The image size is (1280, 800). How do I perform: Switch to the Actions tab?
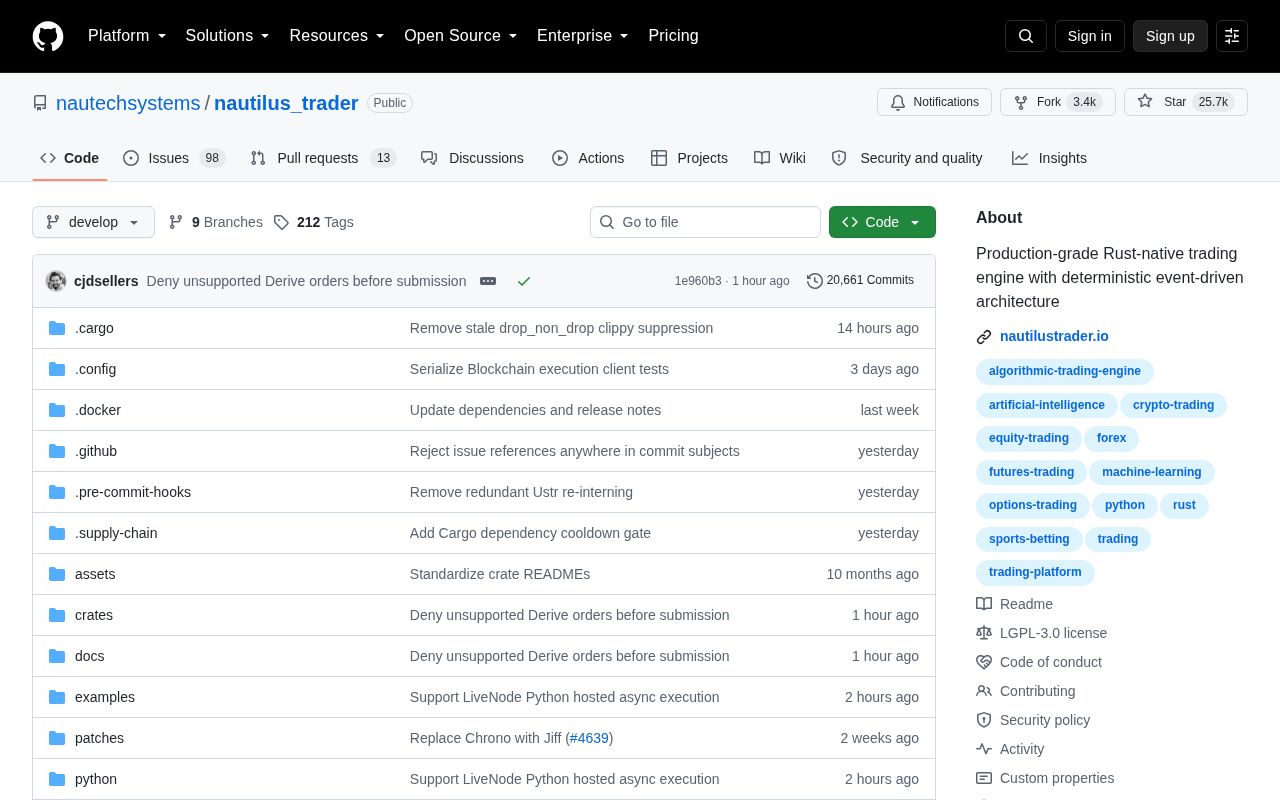click(588, 158)
